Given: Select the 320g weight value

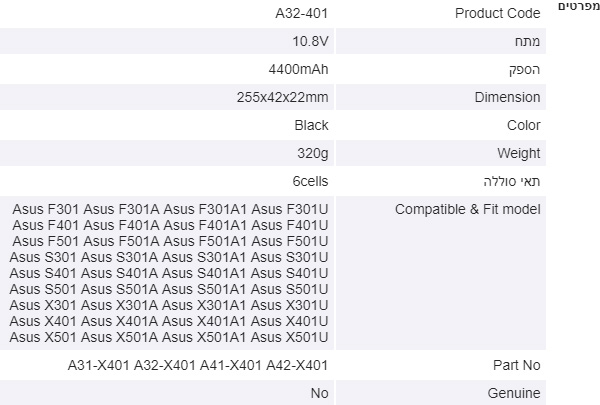Looking at the screenshot, I should tap(313, 154).
